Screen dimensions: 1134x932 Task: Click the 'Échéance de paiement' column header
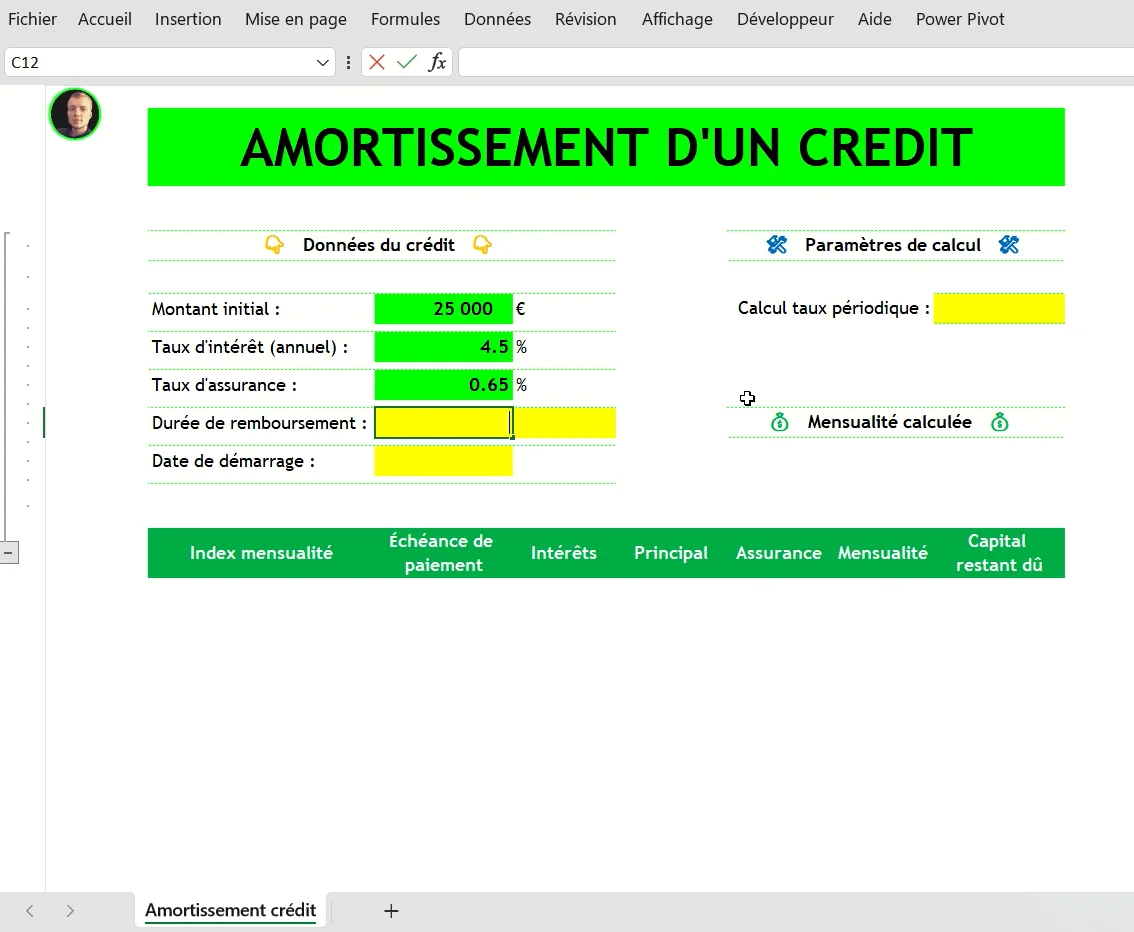[441, 553]
